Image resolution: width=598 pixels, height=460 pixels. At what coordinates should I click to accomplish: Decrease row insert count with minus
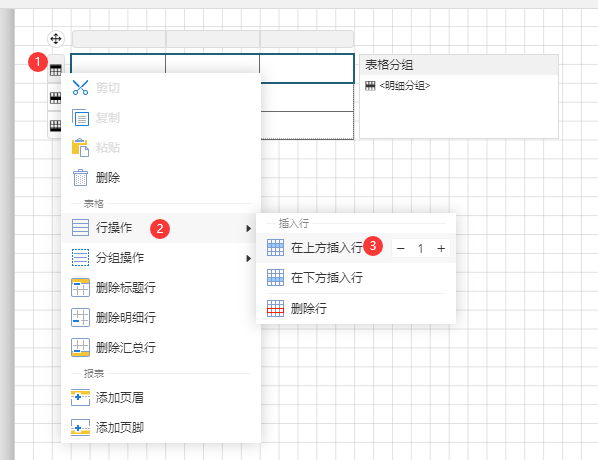click(400, 249)
